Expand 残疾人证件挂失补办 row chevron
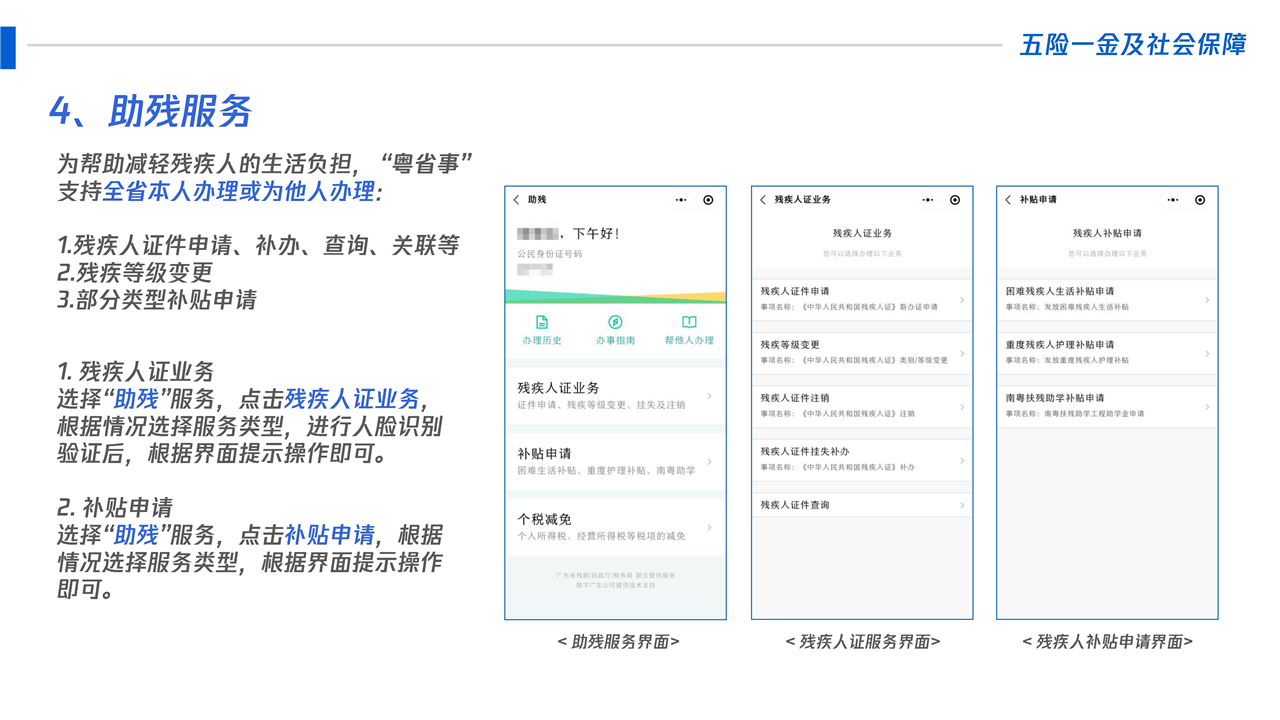This screenshot has height=720, width=1280. point(962,460)
